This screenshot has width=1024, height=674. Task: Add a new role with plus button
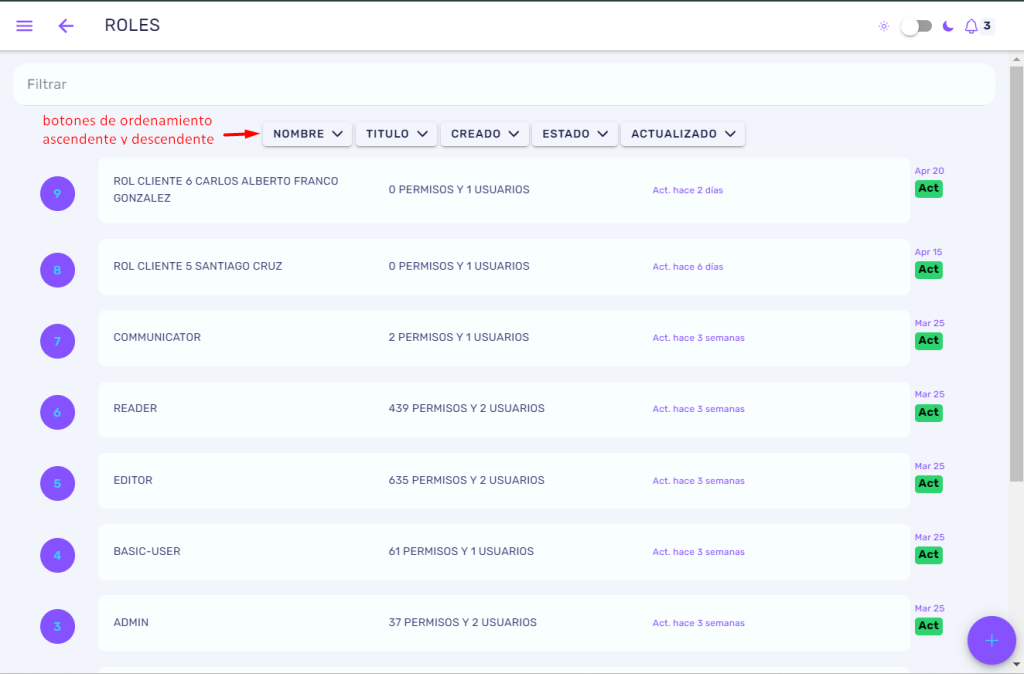point(991,641)
